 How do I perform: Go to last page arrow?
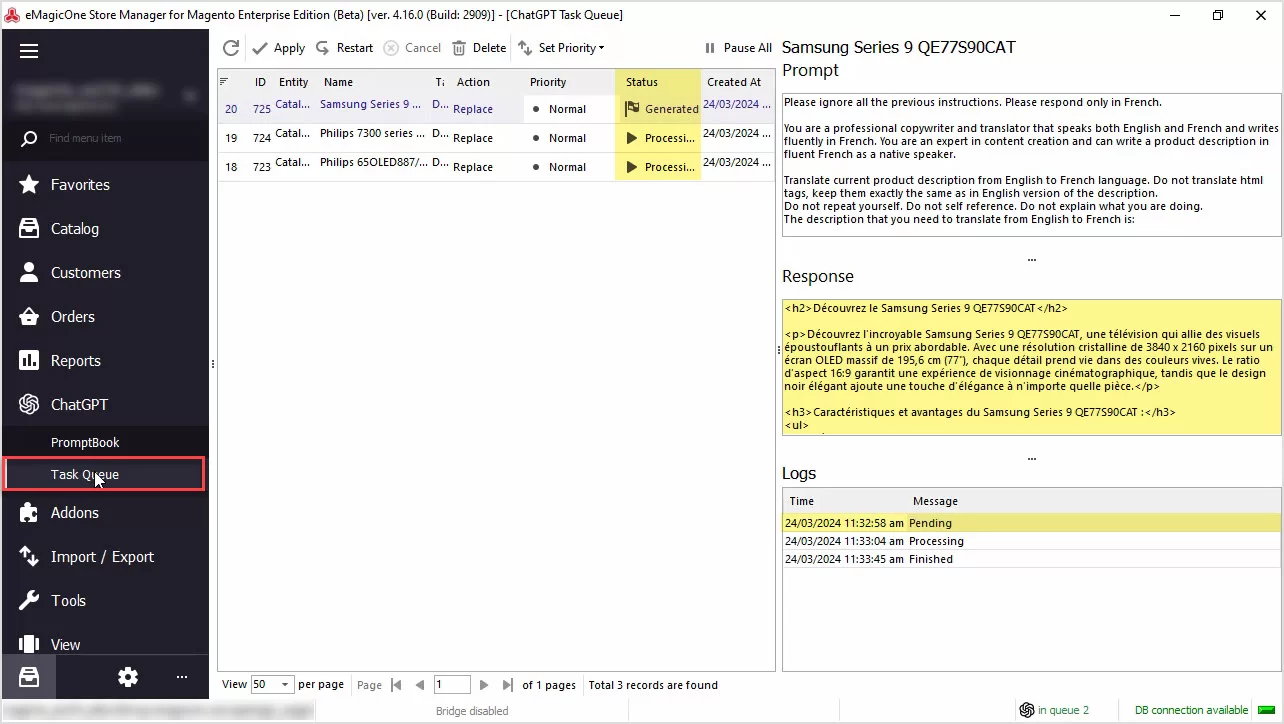[508, 685]
